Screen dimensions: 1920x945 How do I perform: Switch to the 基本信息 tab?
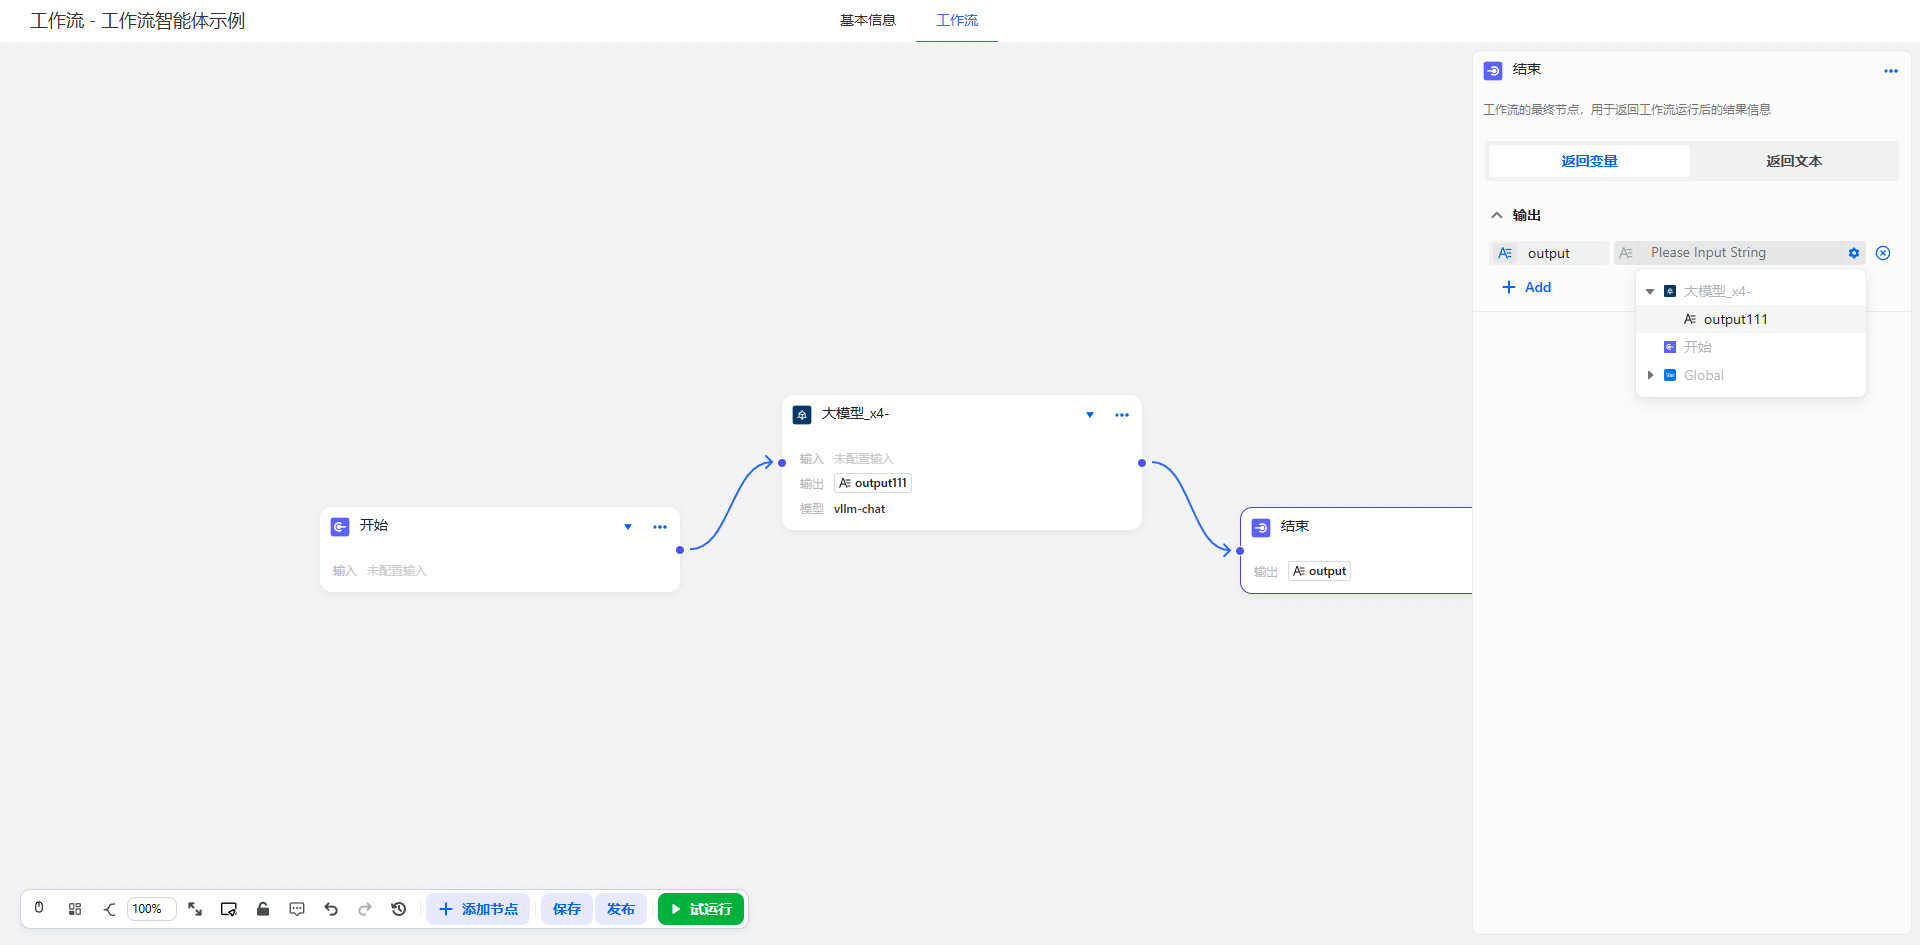pyautogui.click(x=867, y=20)
